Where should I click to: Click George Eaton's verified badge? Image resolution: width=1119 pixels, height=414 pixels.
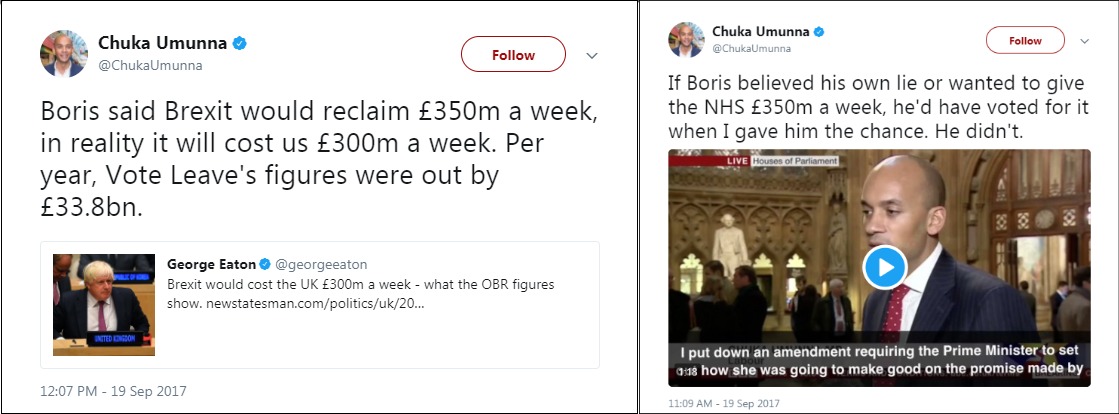tap(265, 264)
